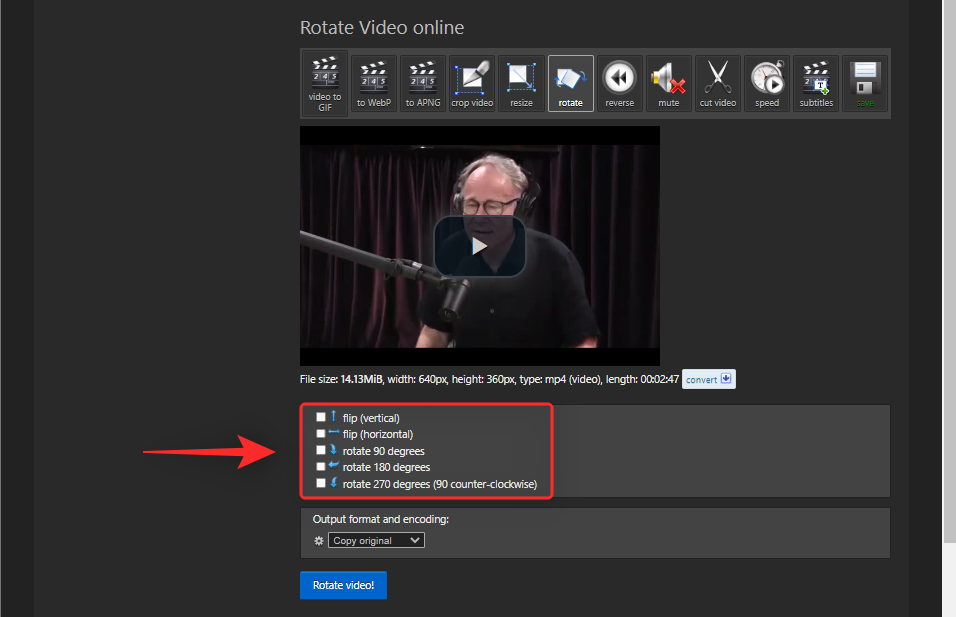Open the Copy original encoding dropdown
956x617 pixels.
pos(376,540)
